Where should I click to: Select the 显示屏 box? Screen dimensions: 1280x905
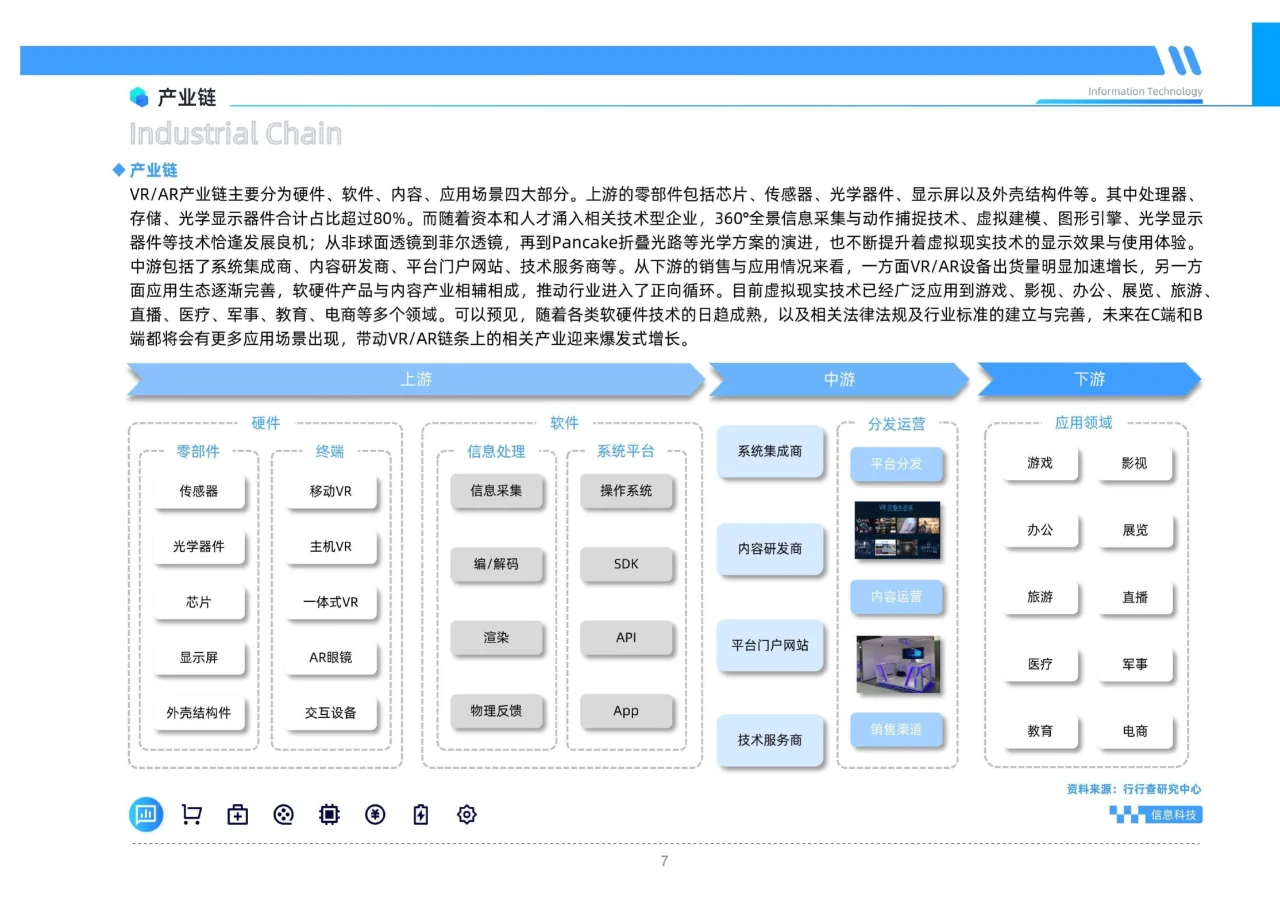coord(198,658)
